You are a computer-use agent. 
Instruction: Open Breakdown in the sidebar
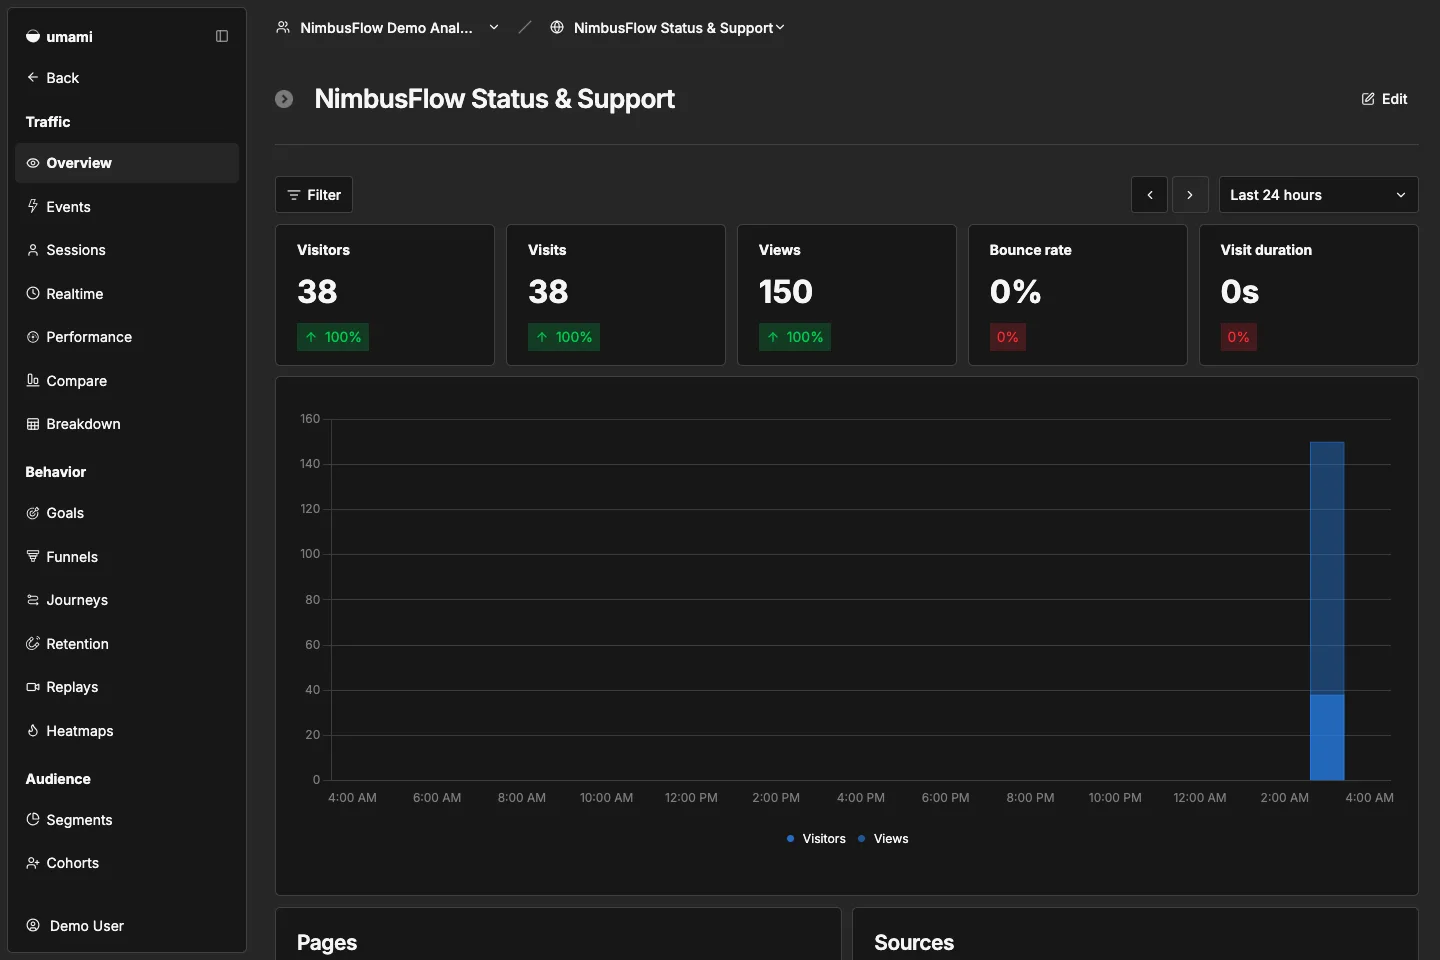[127, 424]
